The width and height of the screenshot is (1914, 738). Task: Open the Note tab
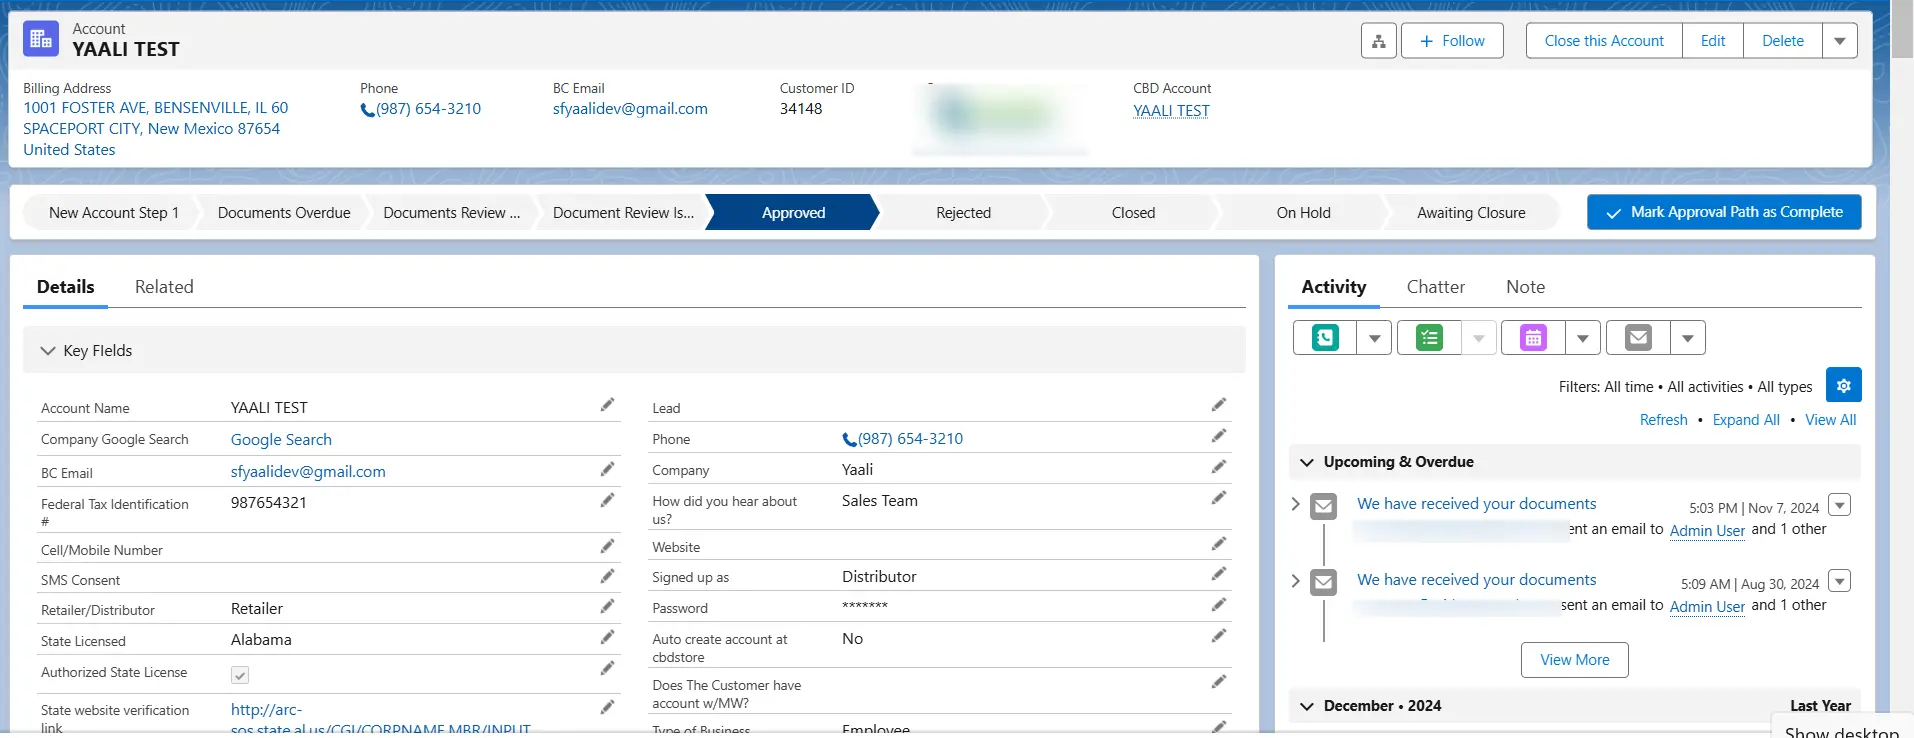(x=1525, y=287)
